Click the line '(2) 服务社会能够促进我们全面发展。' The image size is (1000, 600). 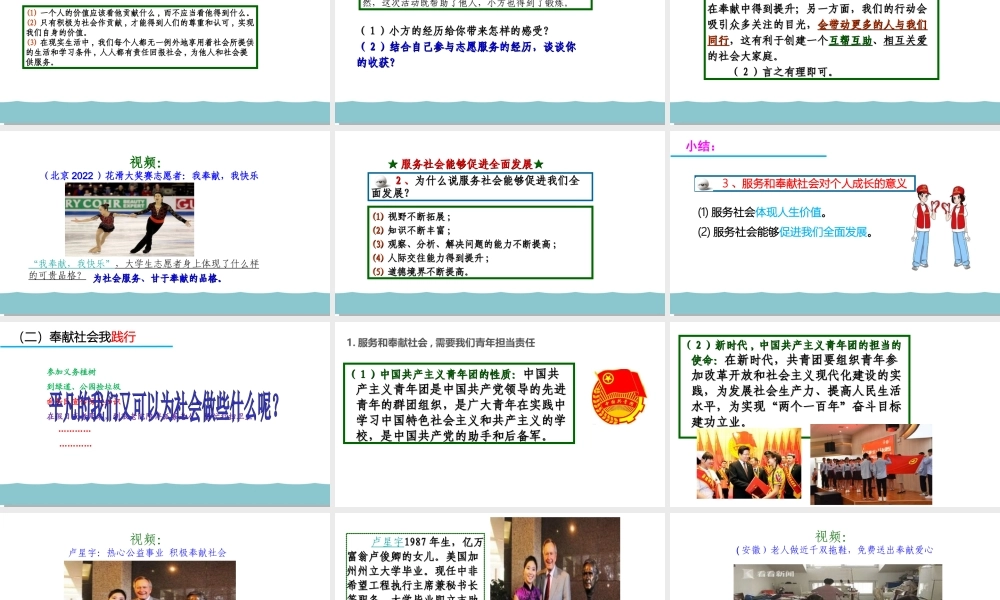click(785, 232)
